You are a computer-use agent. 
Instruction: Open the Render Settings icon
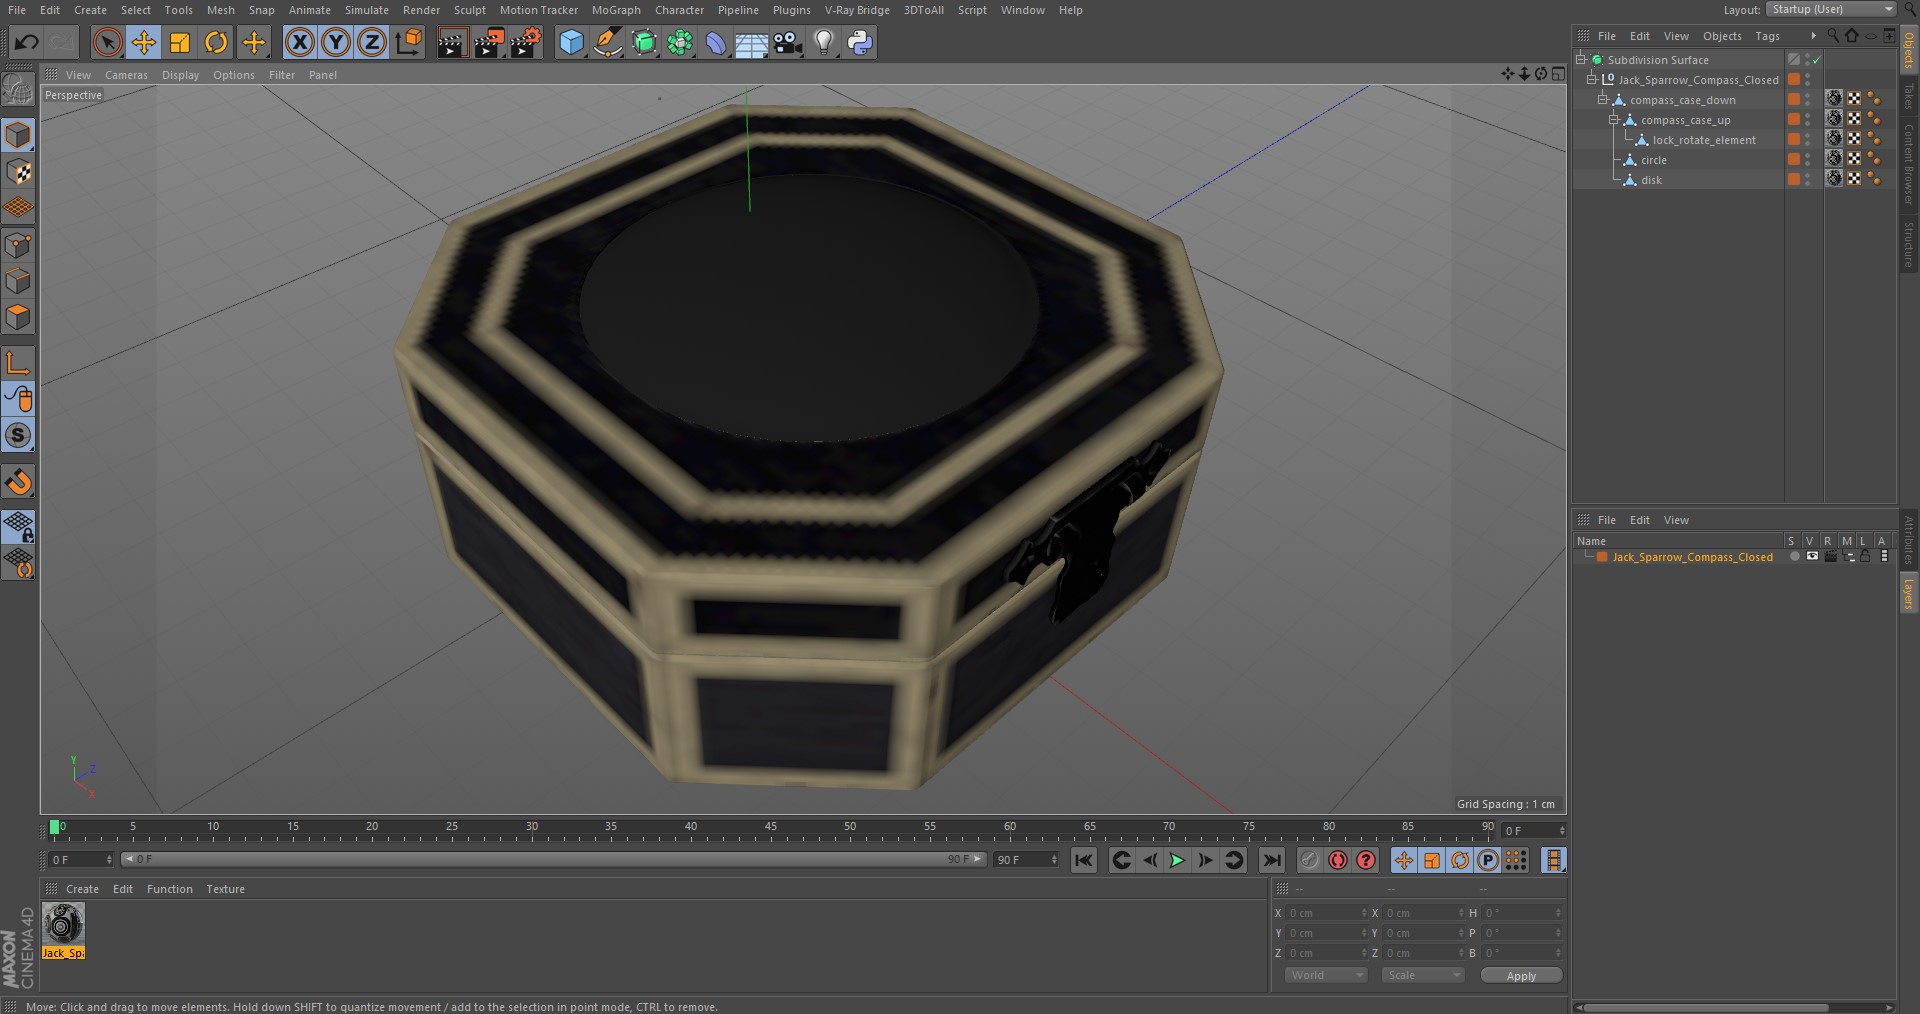click(526, 42)
